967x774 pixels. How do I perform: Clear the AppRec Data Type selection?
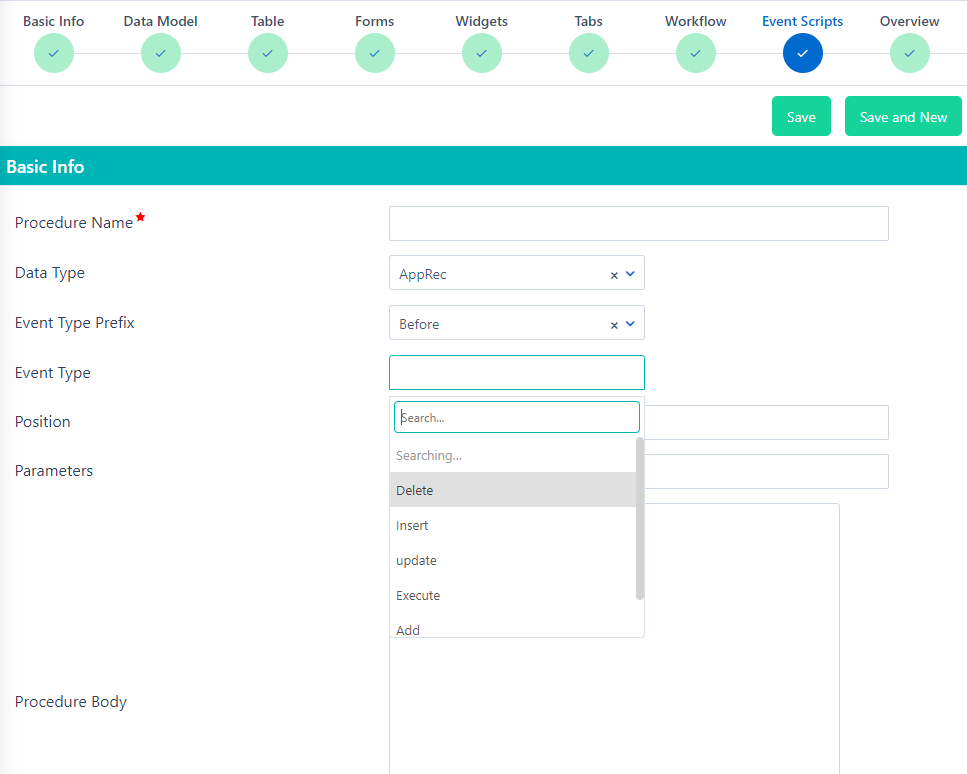(x=614, y=274)
